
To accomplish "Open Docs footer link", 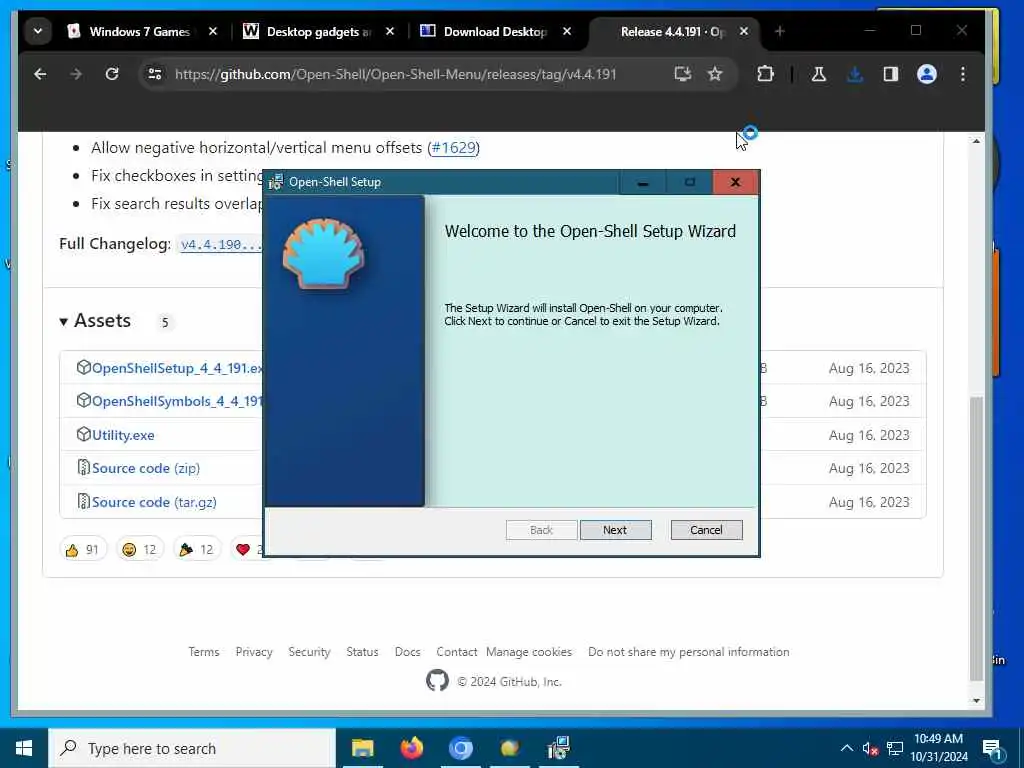I will (x=408, y=652).
